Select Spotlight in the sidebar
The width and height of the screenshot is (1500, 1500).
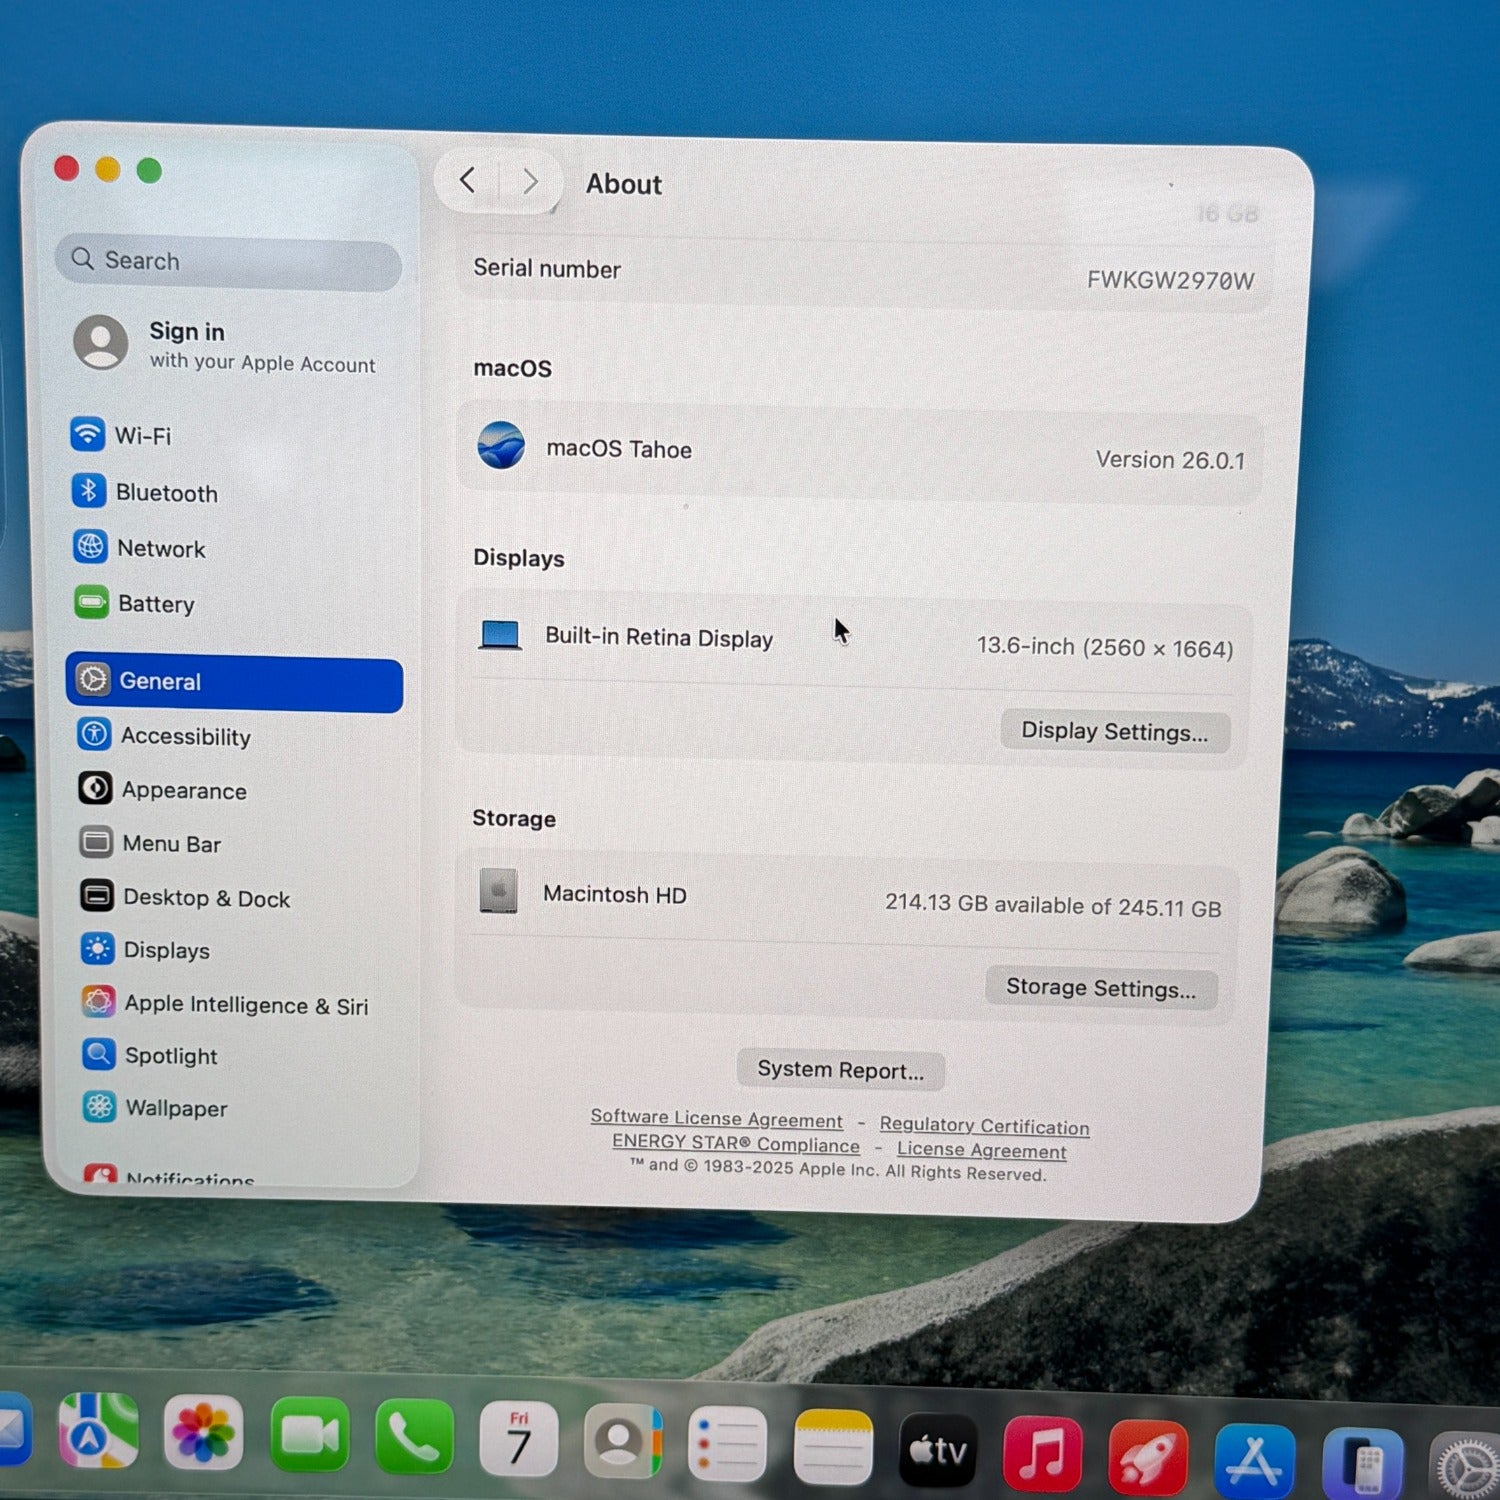click(x=170, y=1056)
